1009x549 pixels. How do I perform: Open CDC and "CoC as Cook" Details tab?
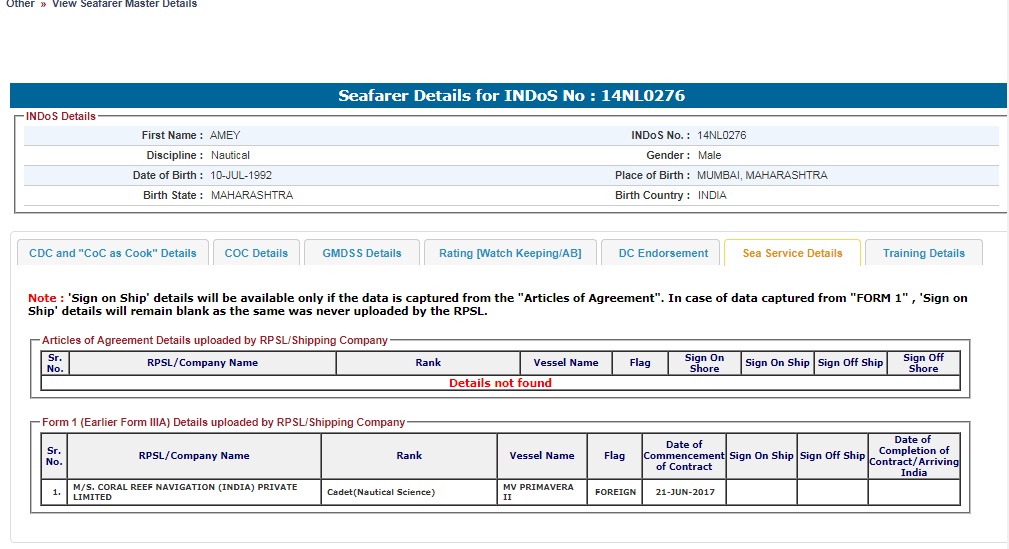tap(112, 253)
